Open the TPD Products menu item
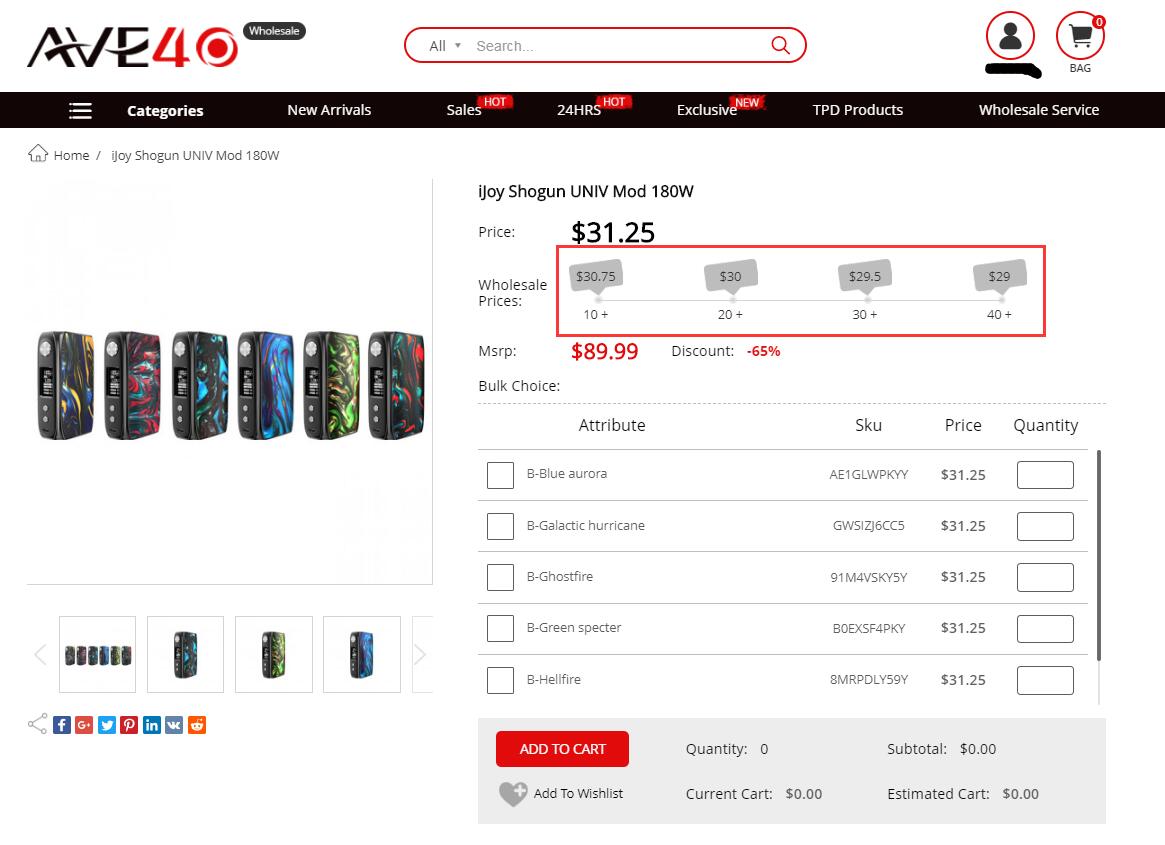The width and height of the screenshot is (1165, 845). coord(857,110)
